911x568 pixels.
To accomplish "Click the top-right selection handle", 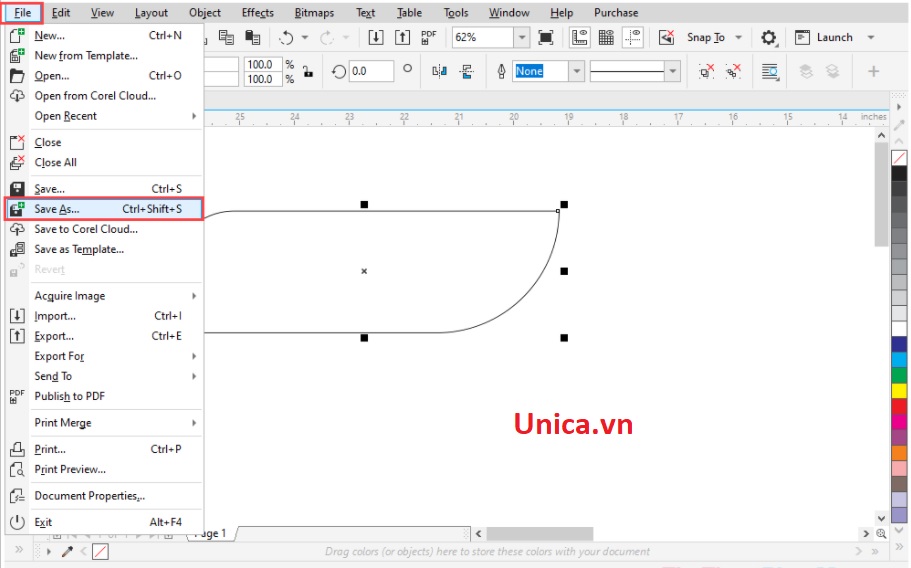I will pos(564,204).
